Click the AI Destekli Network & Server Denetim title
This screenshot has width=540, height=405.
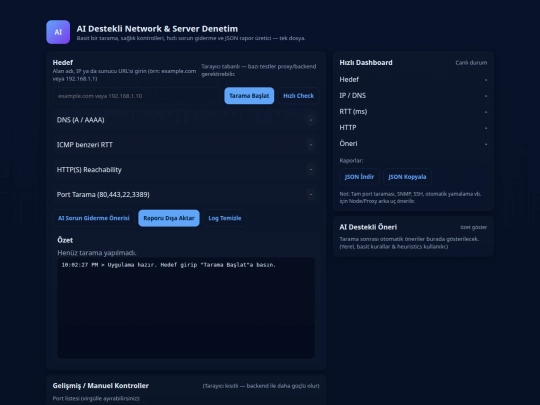(157, 29)
